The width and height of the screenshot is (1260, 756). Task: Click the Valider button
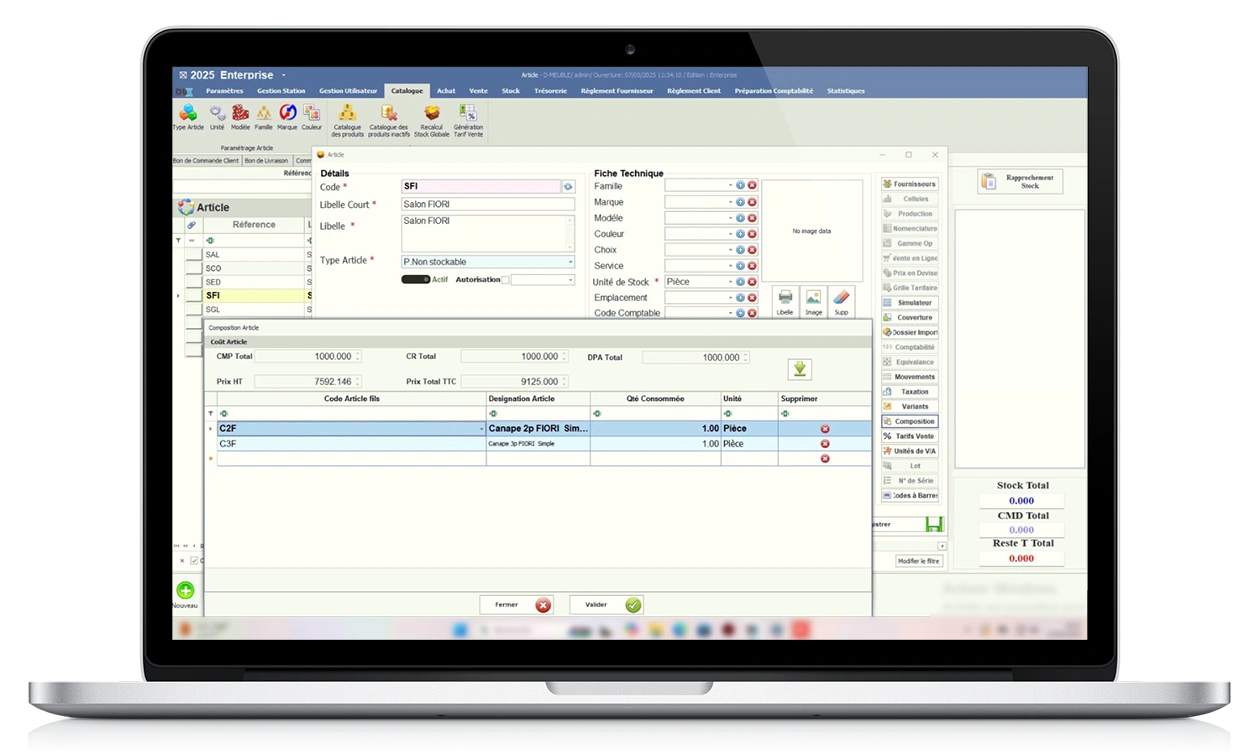click(x=606, y=605)
